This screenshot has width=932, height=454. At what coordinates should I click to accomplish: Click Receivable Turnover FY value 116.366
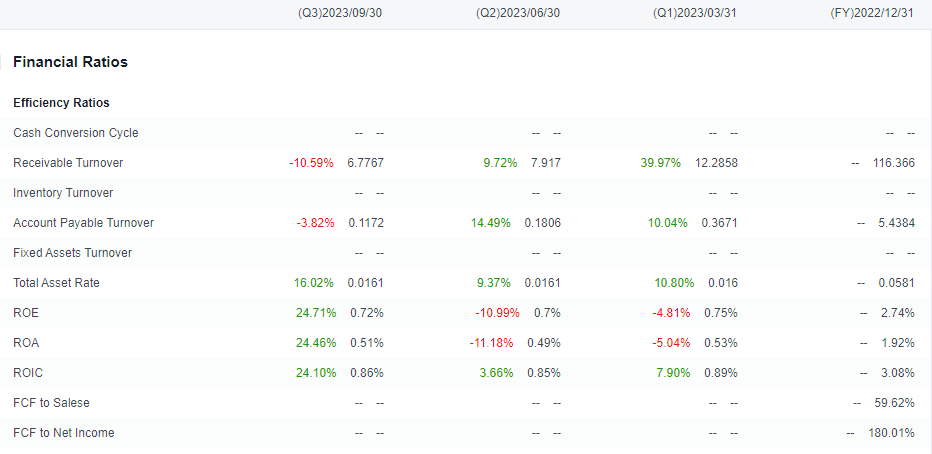click(894, 163)
